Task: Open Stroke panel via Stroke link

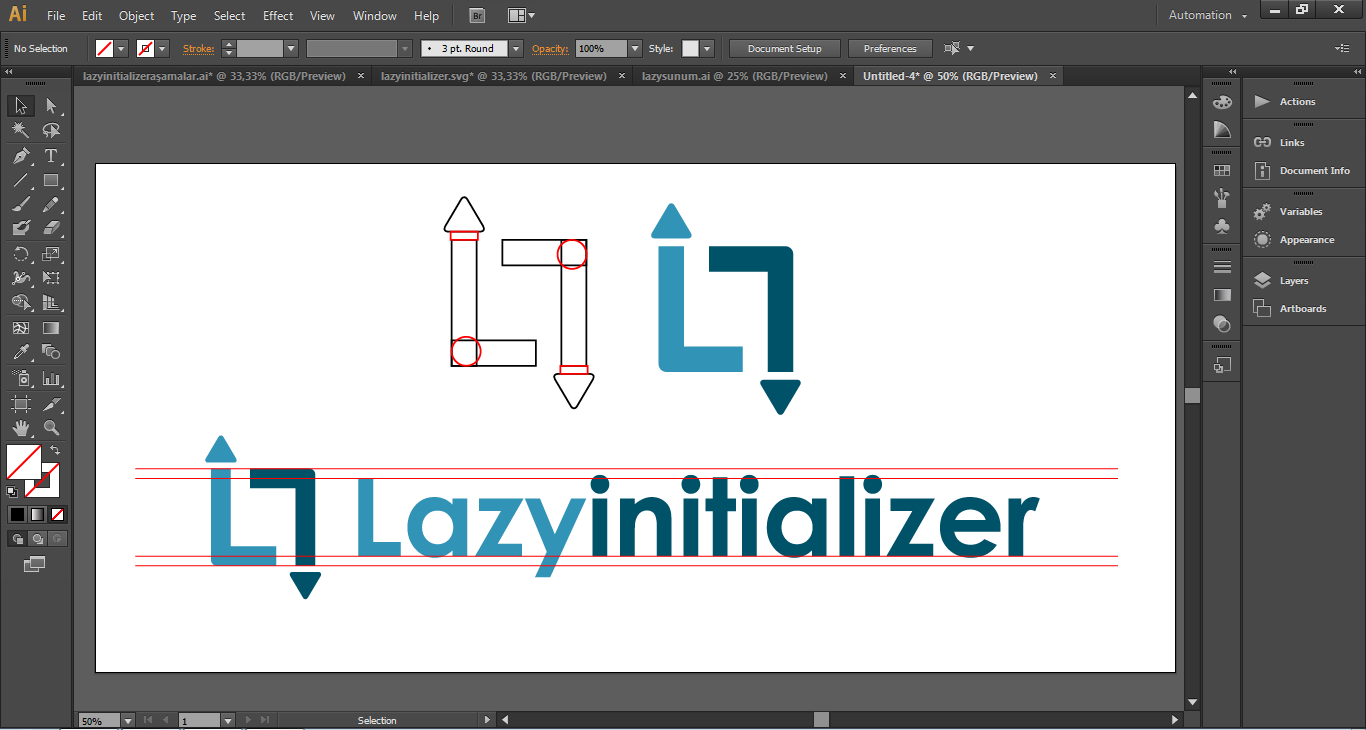Action: (198, 48)
